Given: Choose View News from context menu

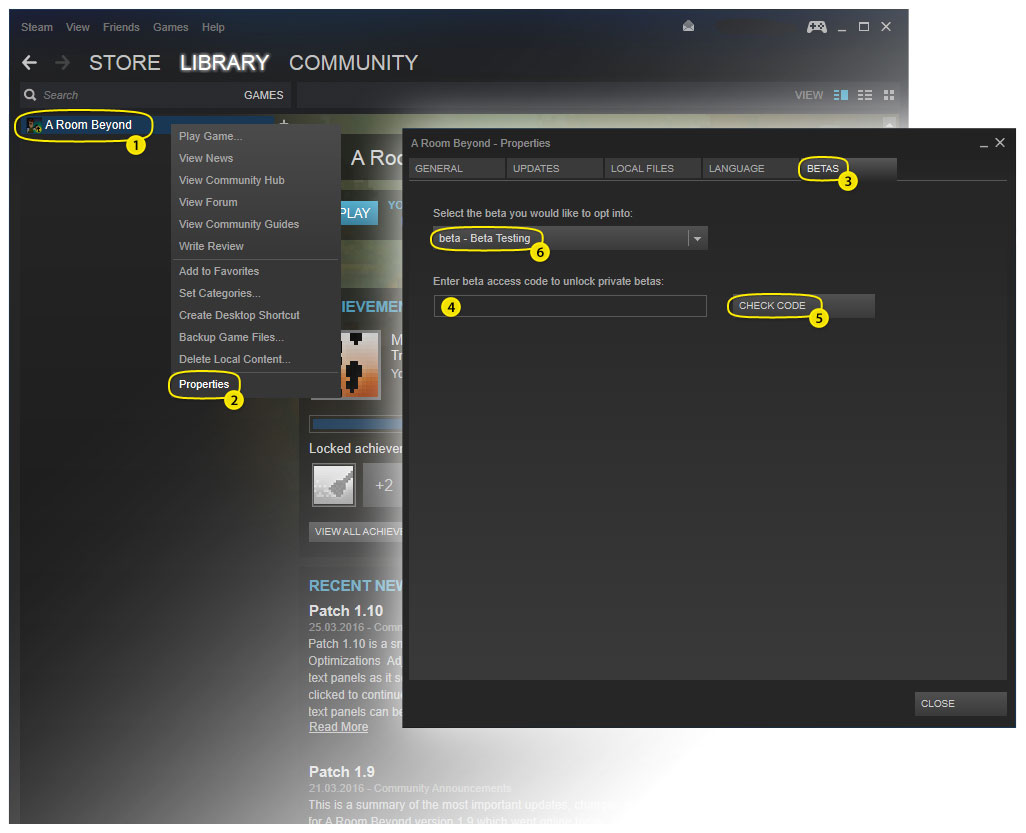Looking at the screenshot, I should [255, 158].
